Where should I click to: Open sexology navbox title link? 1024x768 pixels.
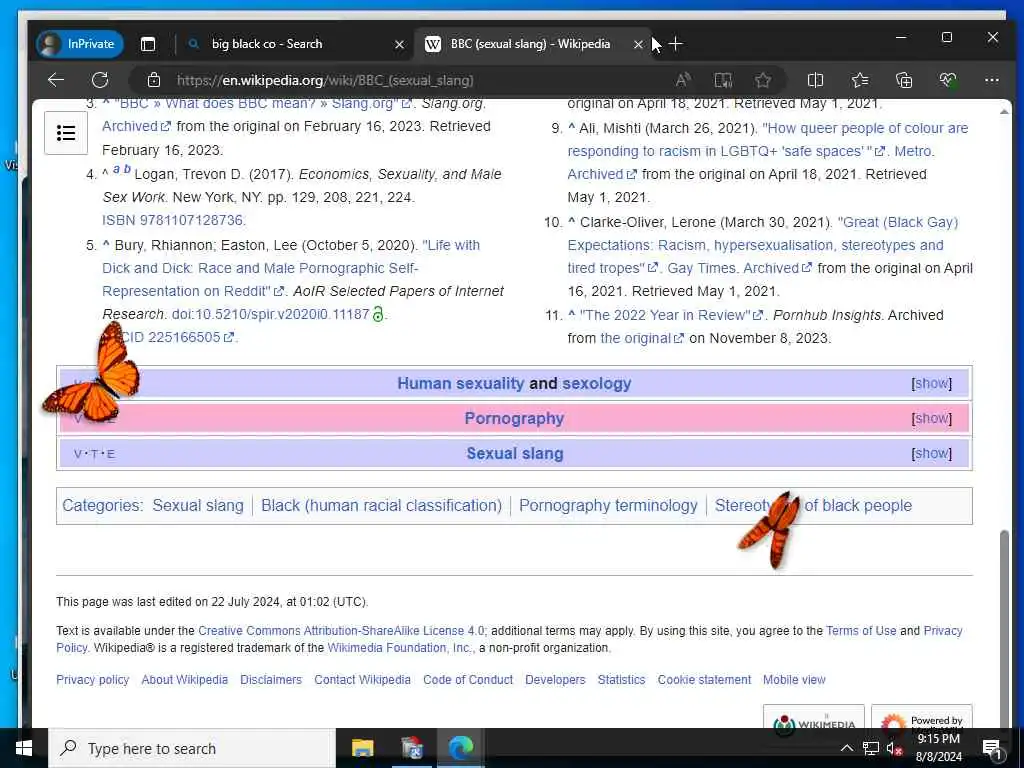coord(597,383)
